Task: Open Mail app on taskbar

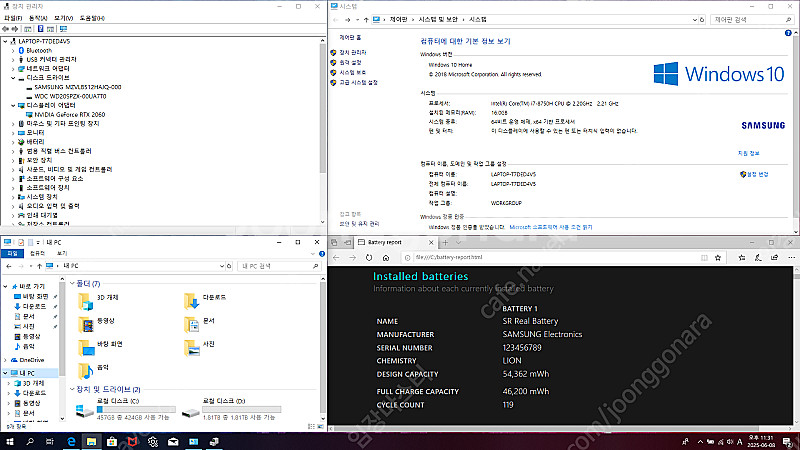Action: [x=173, y=441]
